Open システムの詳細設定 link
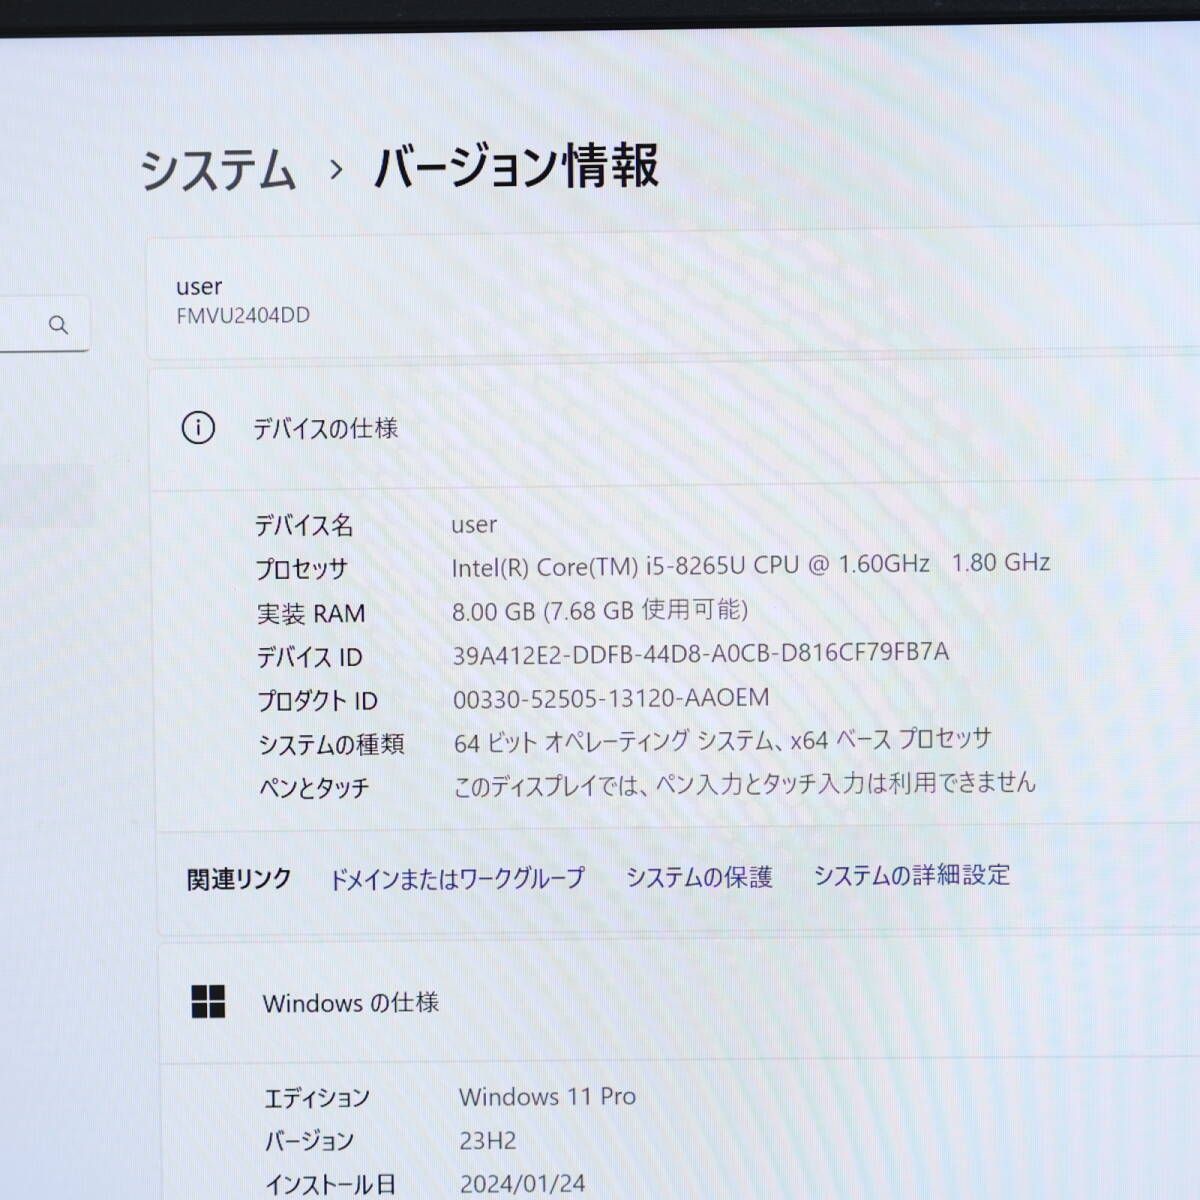Image resolution: width=1200 pixels, height=1200 pixels. (x=912, y=875)
